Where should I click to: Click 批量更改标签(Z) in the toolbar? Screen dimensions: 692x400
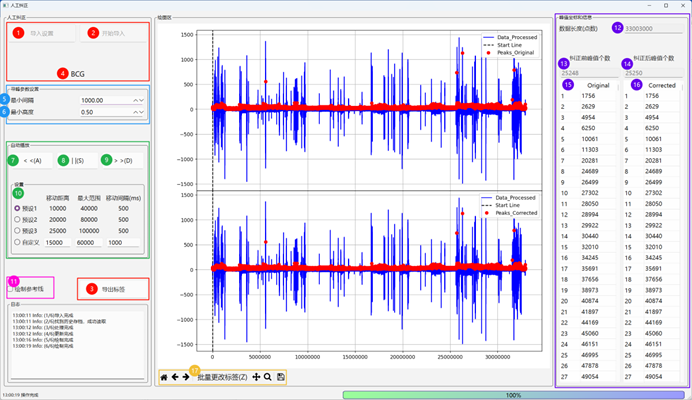click(221, 377)
